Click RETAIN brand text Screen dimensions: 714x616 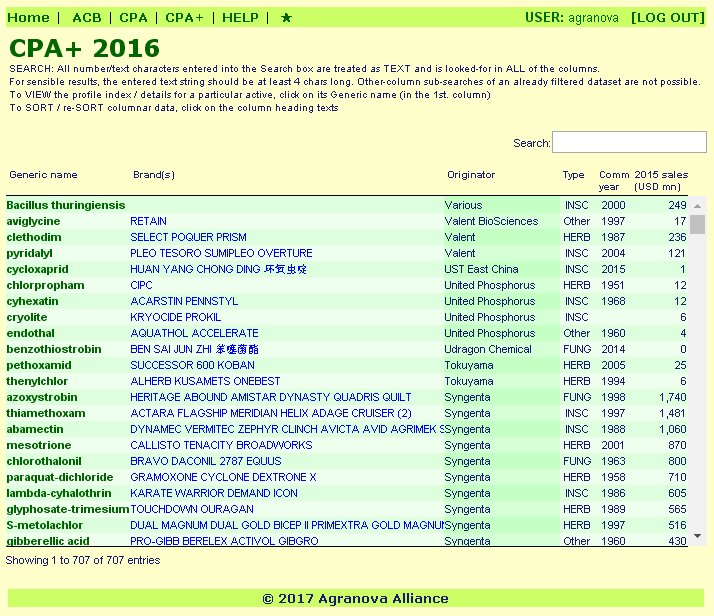148,221
